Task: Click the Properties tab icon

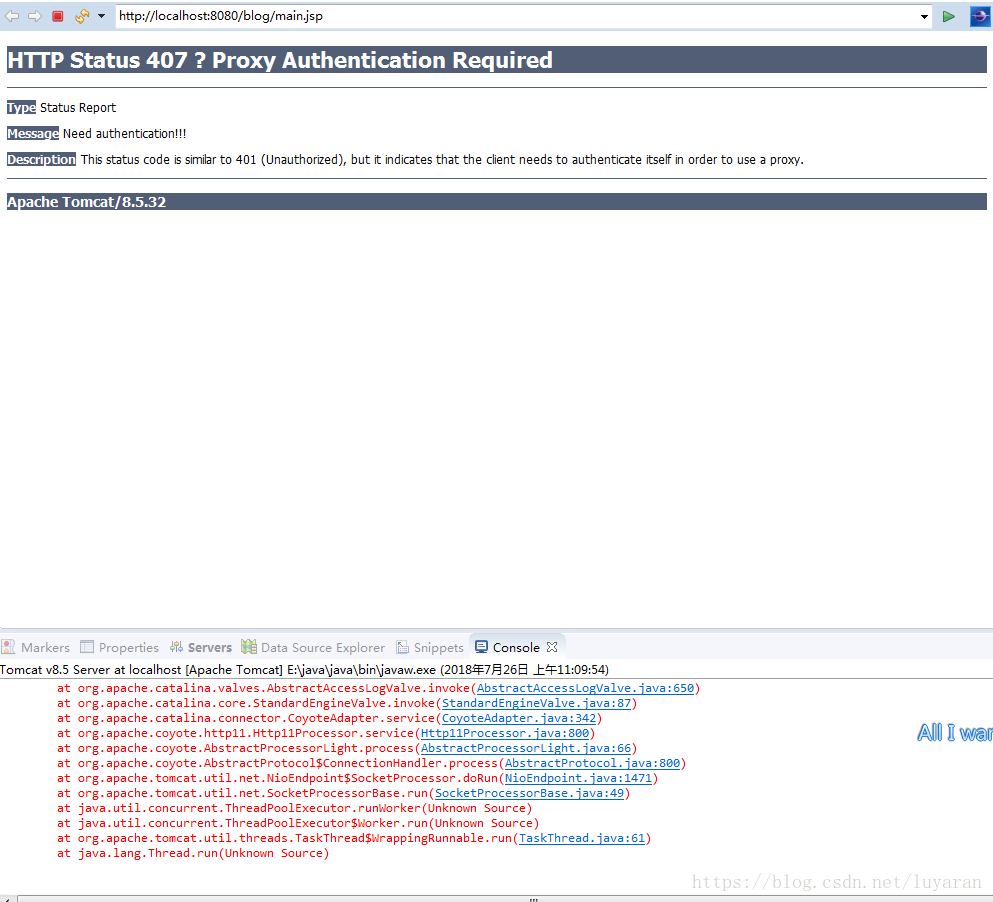Action: click(x=87, y=647)
